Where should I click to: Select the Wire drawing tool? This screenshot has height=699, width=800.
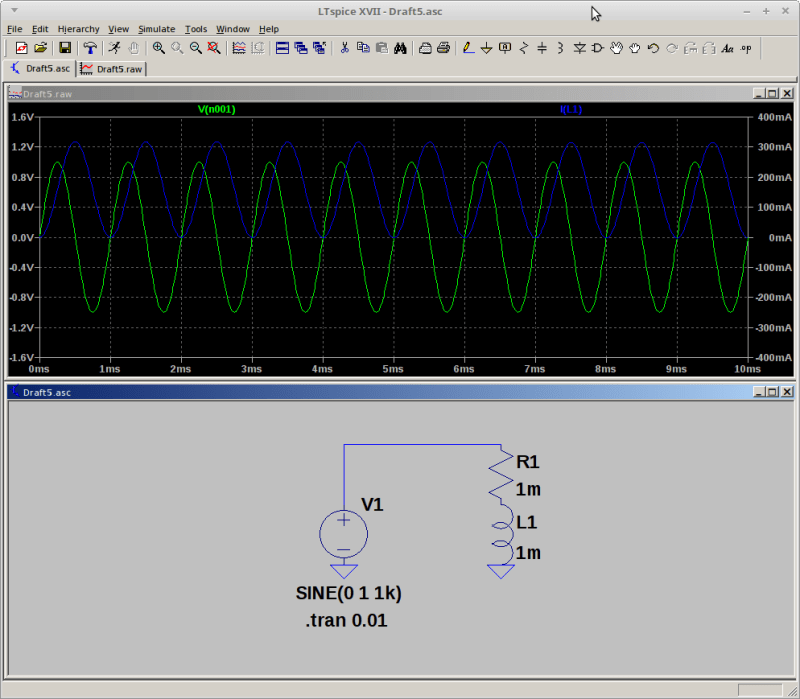coord(467,47)
